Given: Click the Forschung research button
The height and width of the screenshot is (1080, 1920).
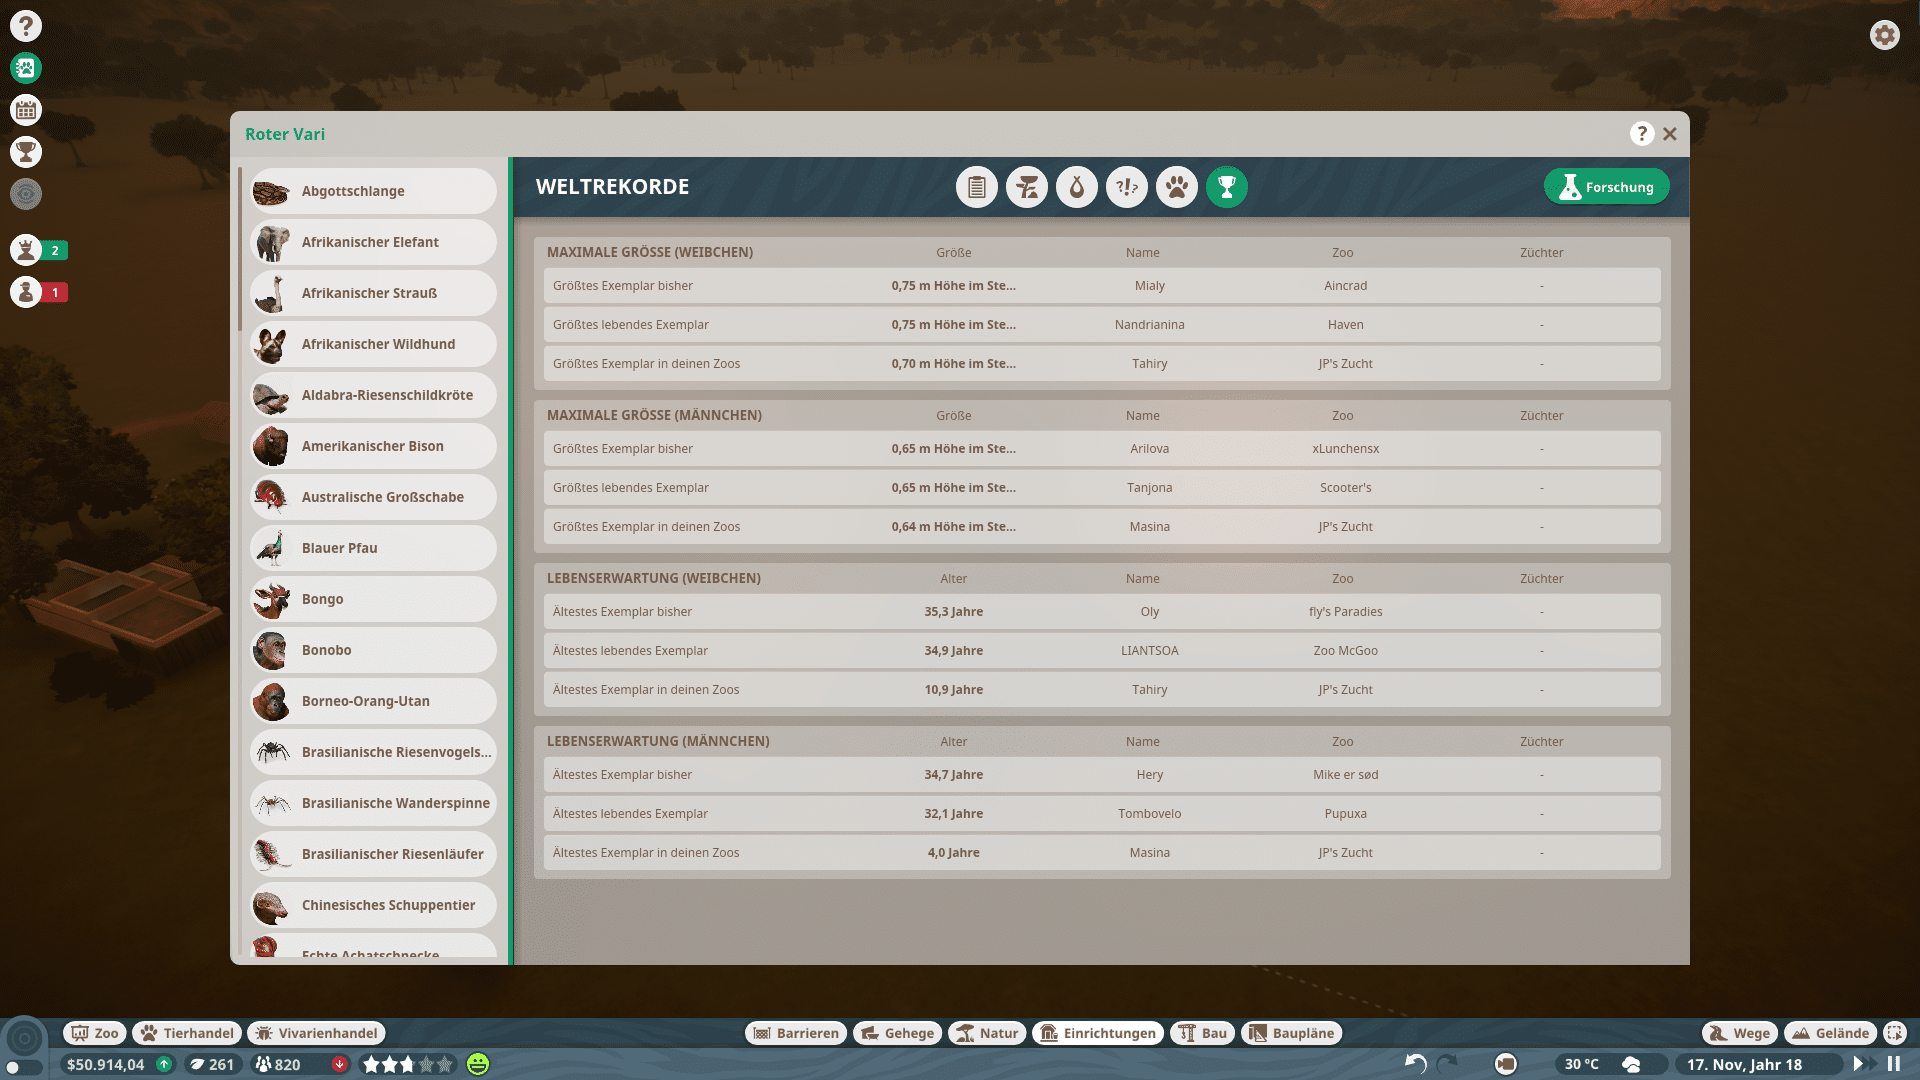Looking at the screenshot, I should [x=1606, y=187].
